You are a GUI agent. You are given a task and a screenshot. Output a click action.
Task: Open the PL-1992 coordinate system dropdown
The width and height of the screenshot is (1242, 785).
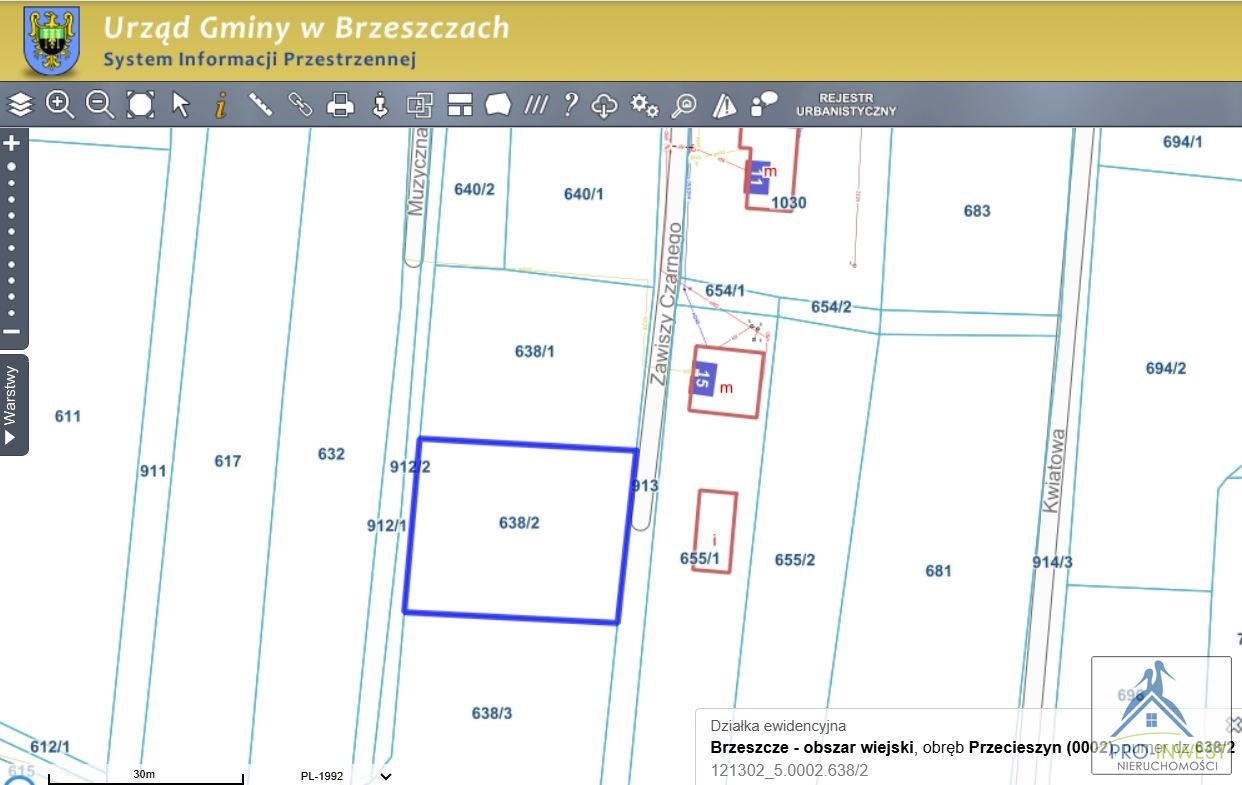[x=345, y=775]
